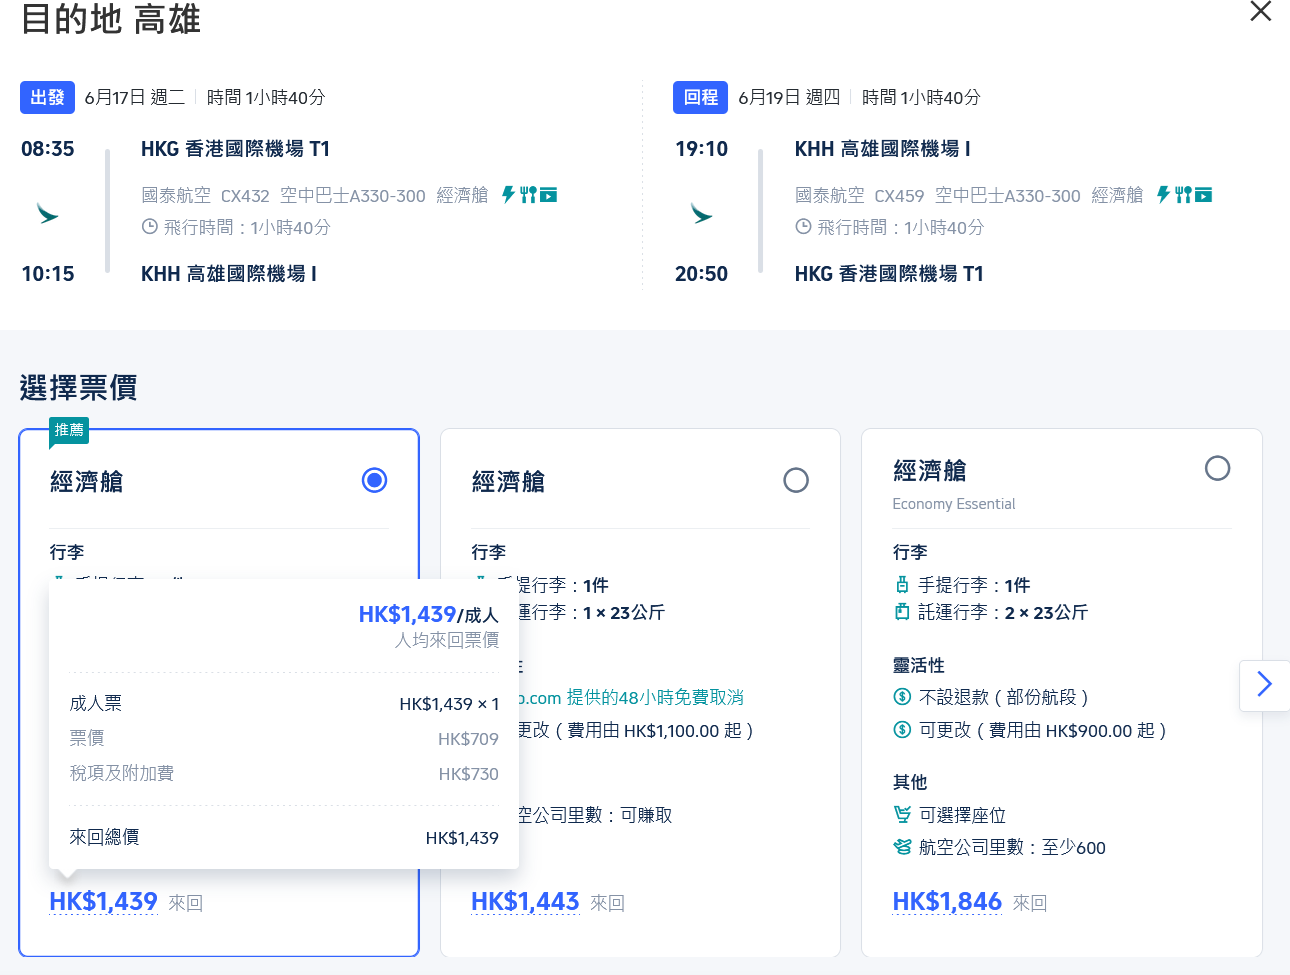Click the clock icon beside the outbound 飛行時間
This screenshot has height=975, width=1290.
pyautogui.click(x=150, y=227)
